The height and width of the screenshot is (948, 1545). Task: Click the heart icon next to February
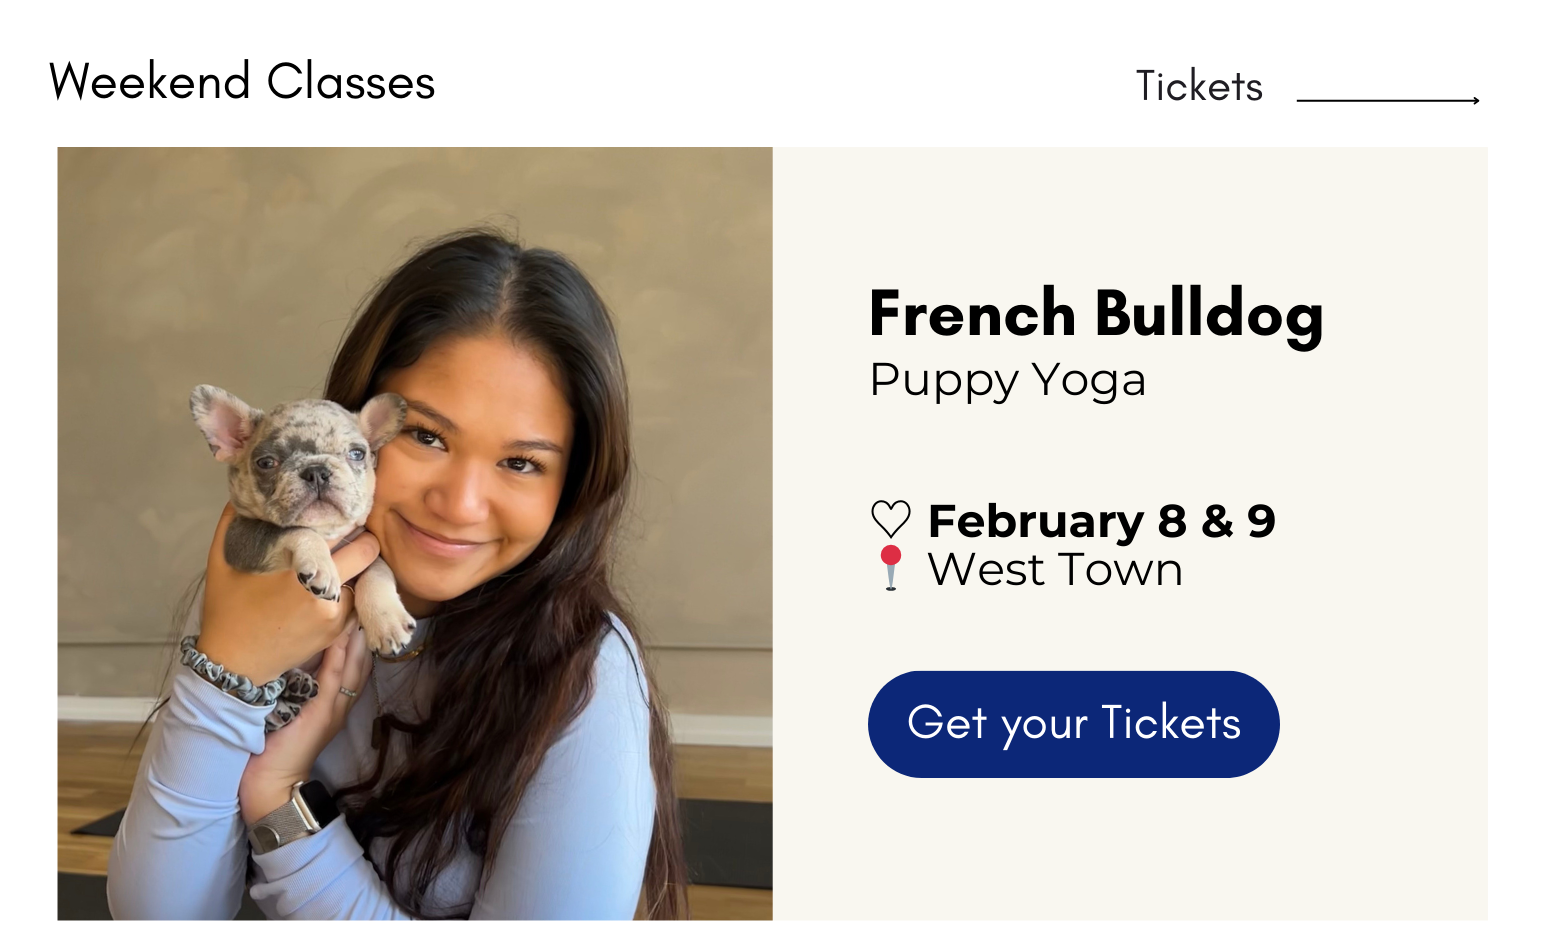[890, 520]
